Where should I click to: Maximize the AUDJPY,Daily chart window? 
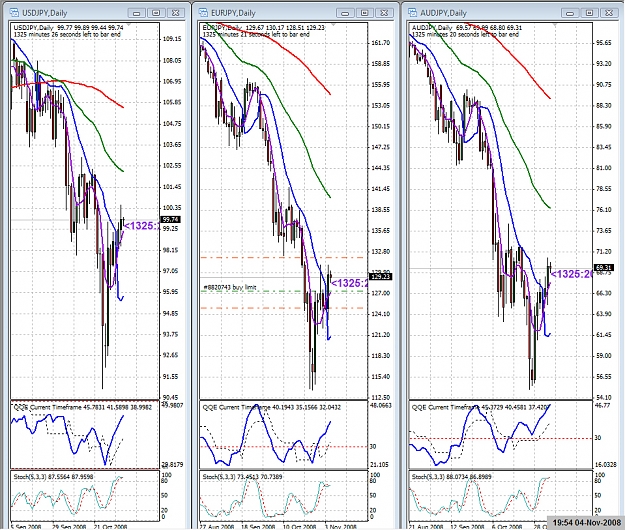[x=590, y=13]
